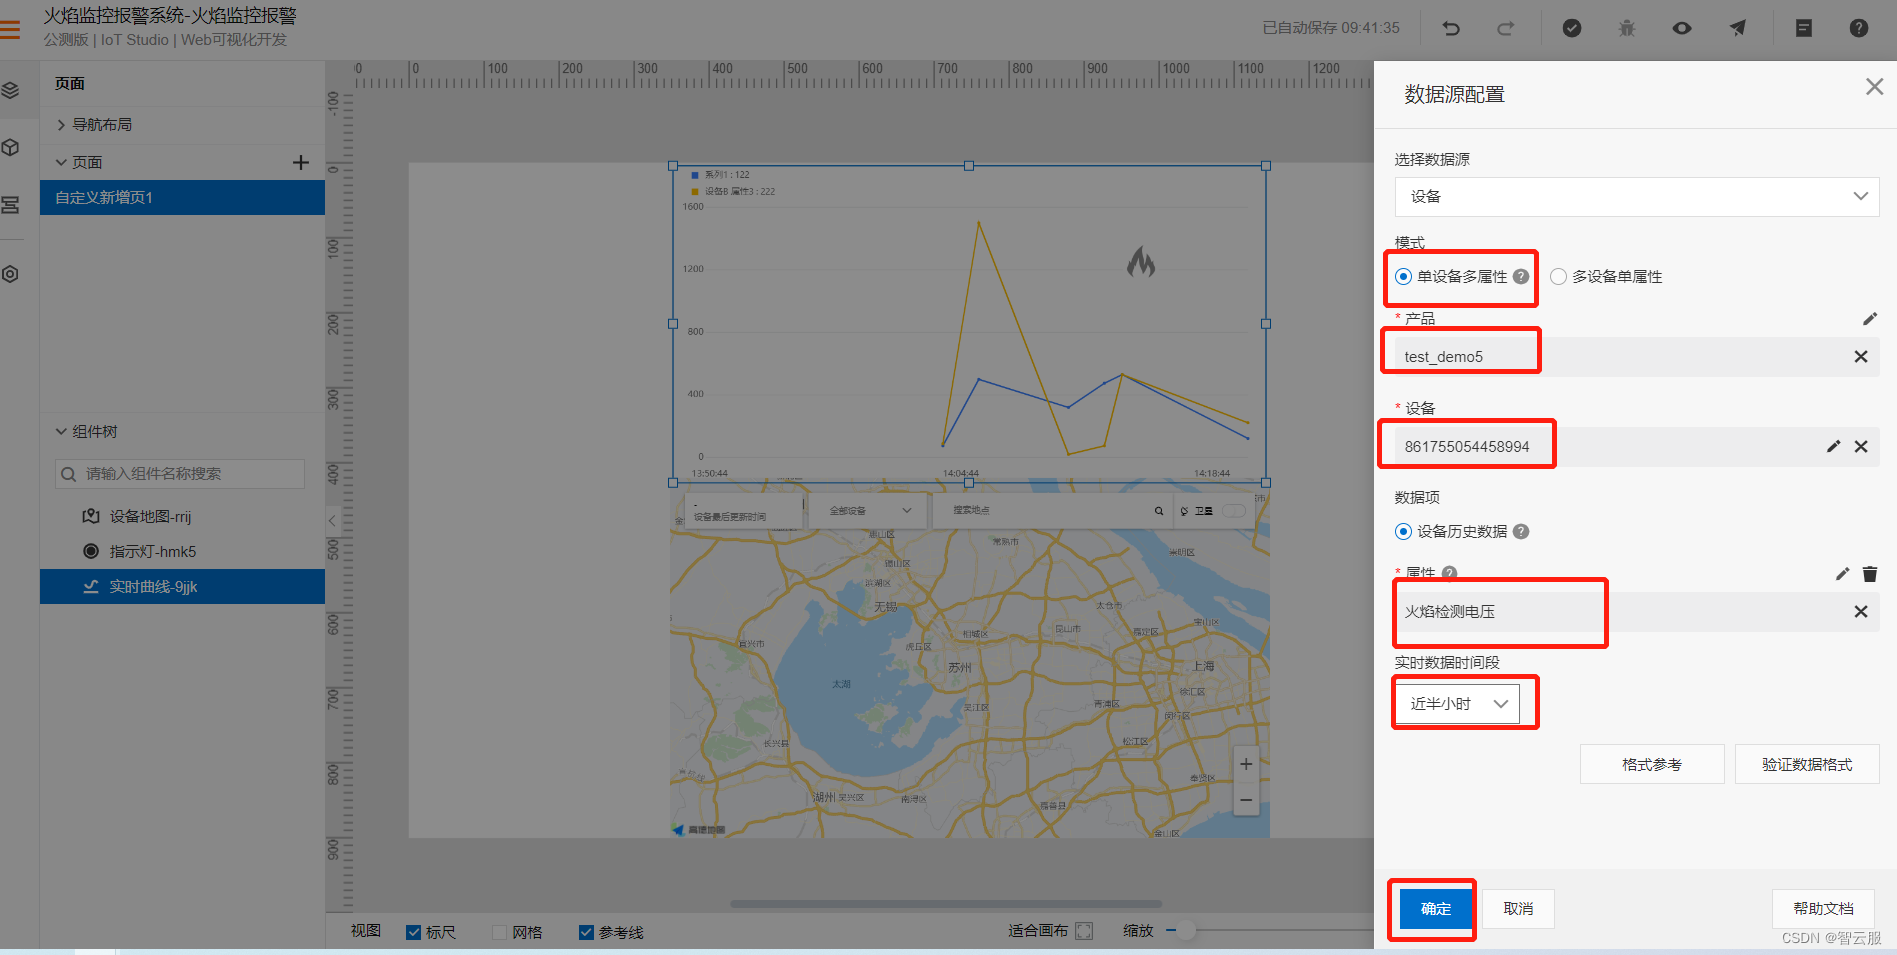Select the 设备历史数据 radio option
This screenshot has height=955, width=1897.
[1404, 531]
